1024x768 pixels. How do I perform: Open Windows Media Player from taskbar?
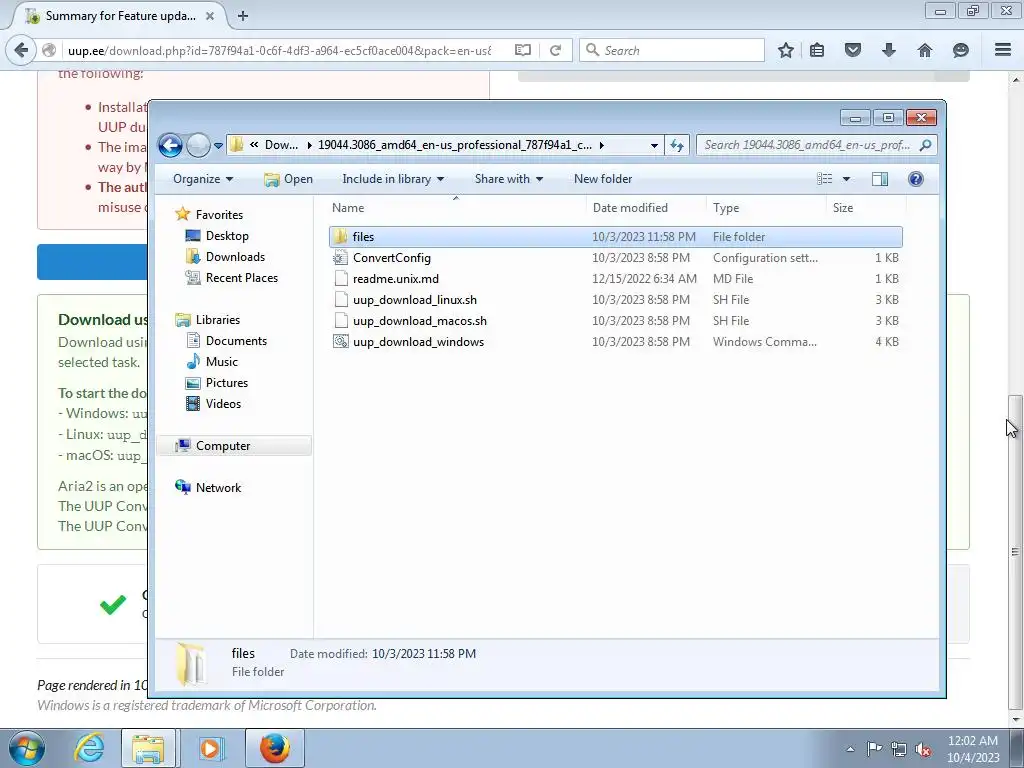click(210, 748)
